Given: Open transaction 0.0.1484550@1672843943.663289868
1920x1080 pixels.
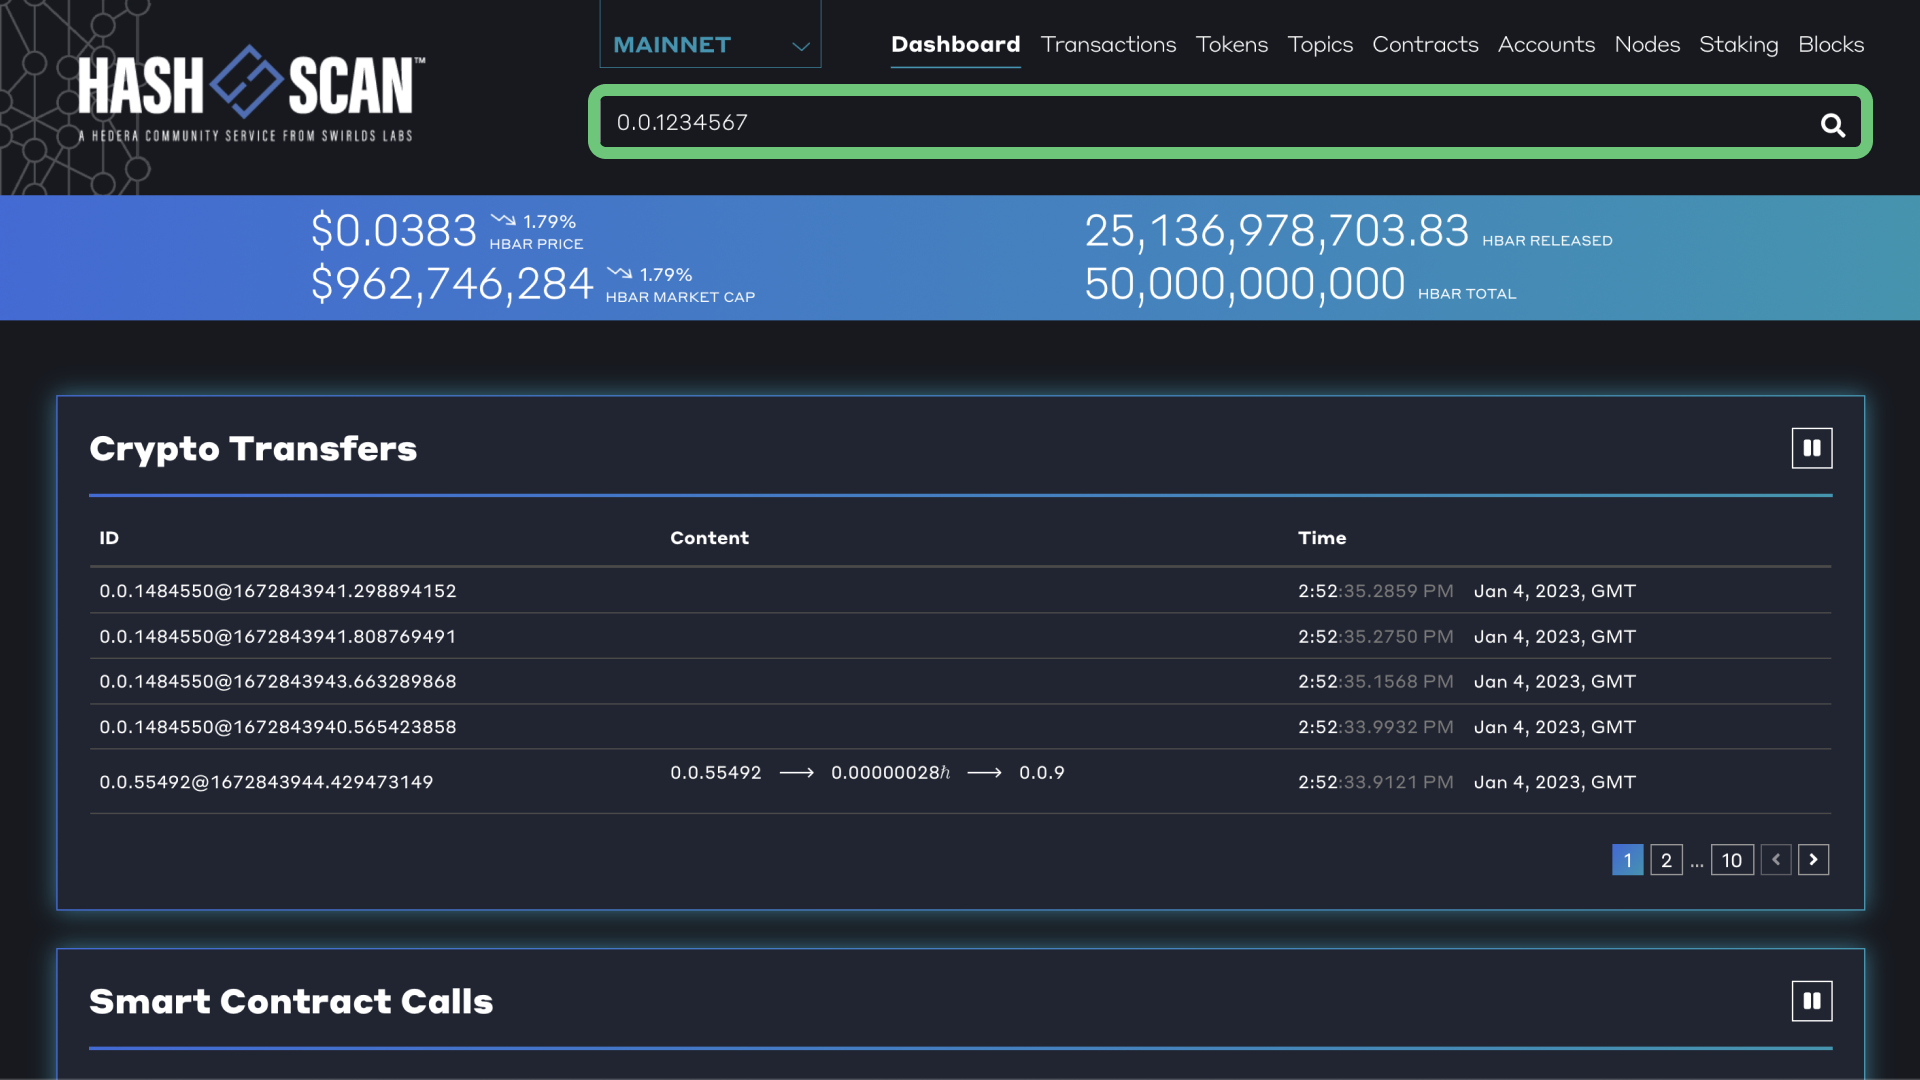Looking at the screenshot, I should point(277,682).
